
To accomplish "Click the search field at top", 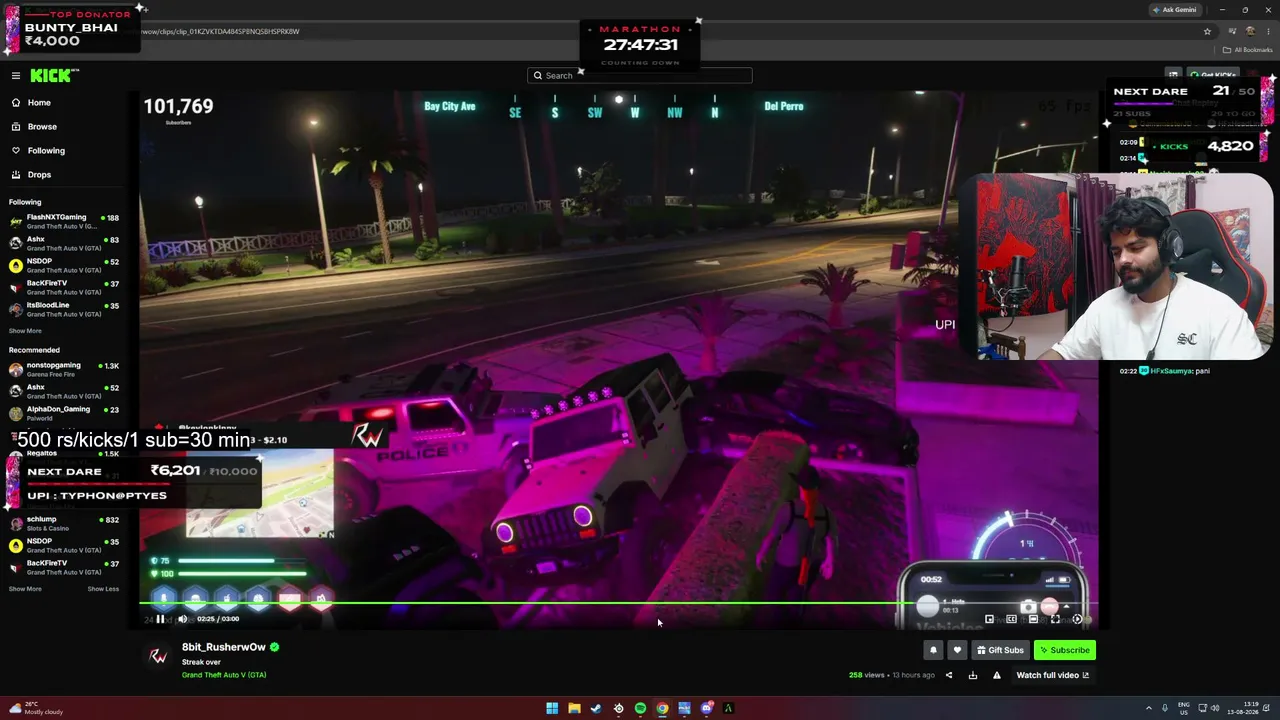I will click(640, 75).
